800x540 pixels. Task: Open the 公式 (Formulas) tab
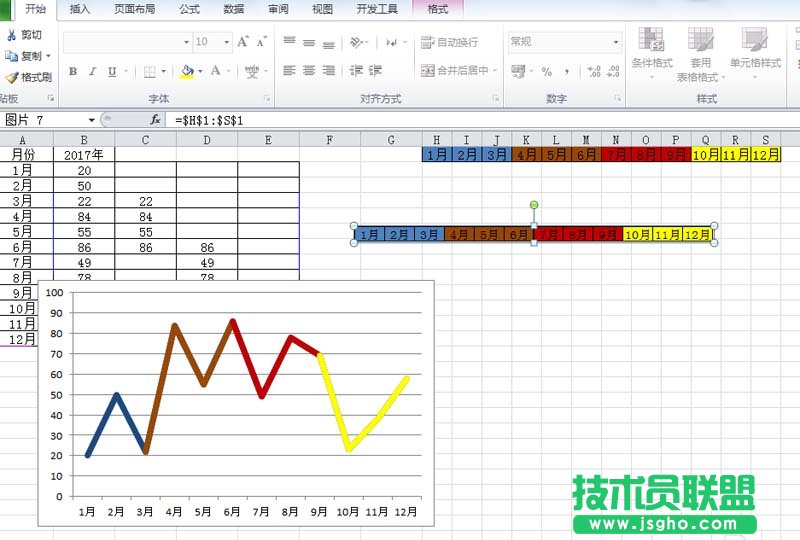[x=189, y=9]
